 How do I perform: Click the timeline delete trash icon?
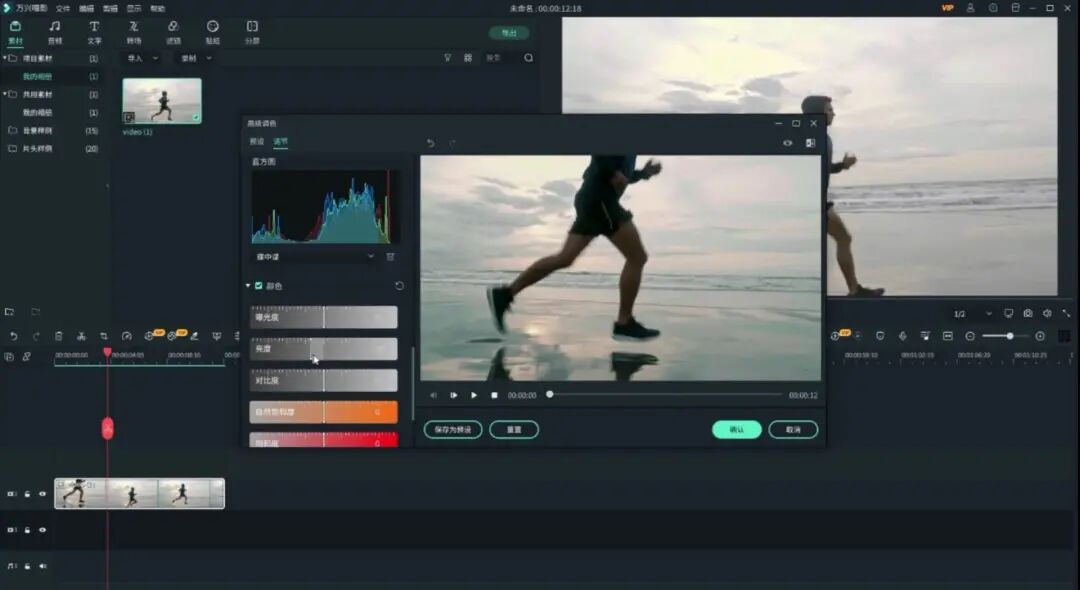click(x=59, y=336)
